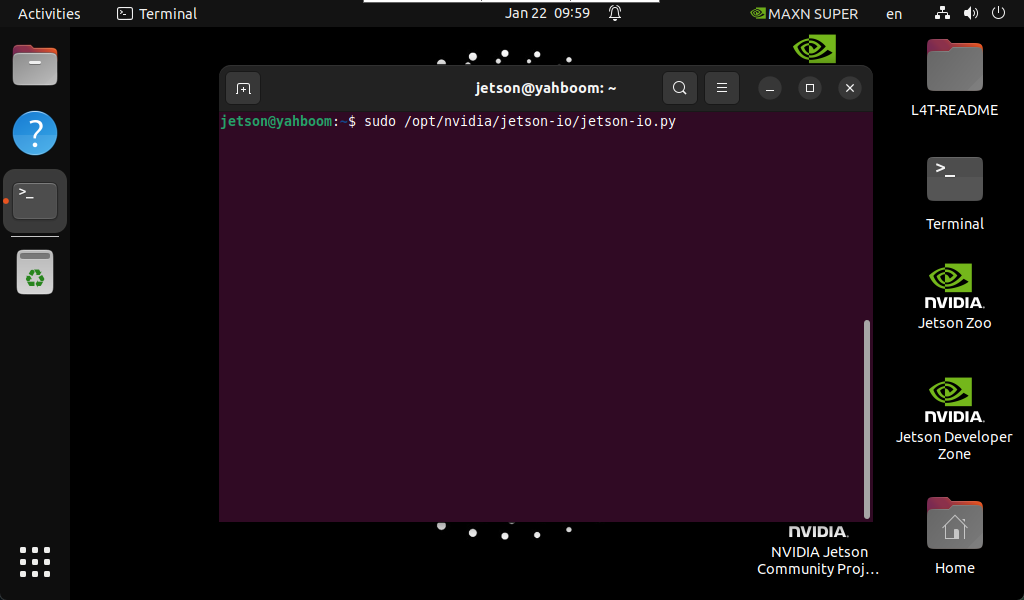The height and width of the screenshot is (600, 1024).
Task: Open the en input source selector
Action: [x=894, y=13]
